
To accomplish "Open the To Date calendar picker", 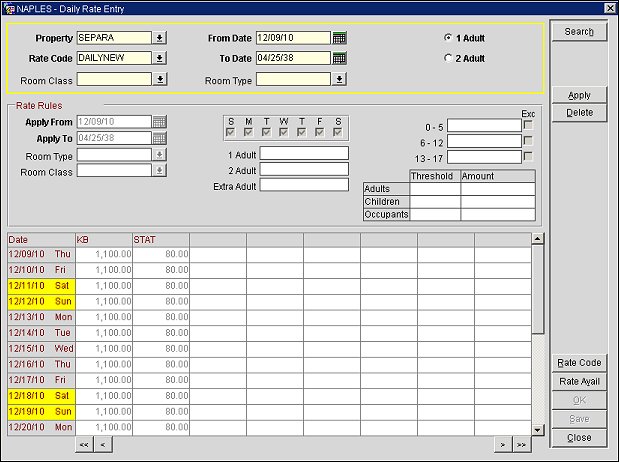I will 339,58.
